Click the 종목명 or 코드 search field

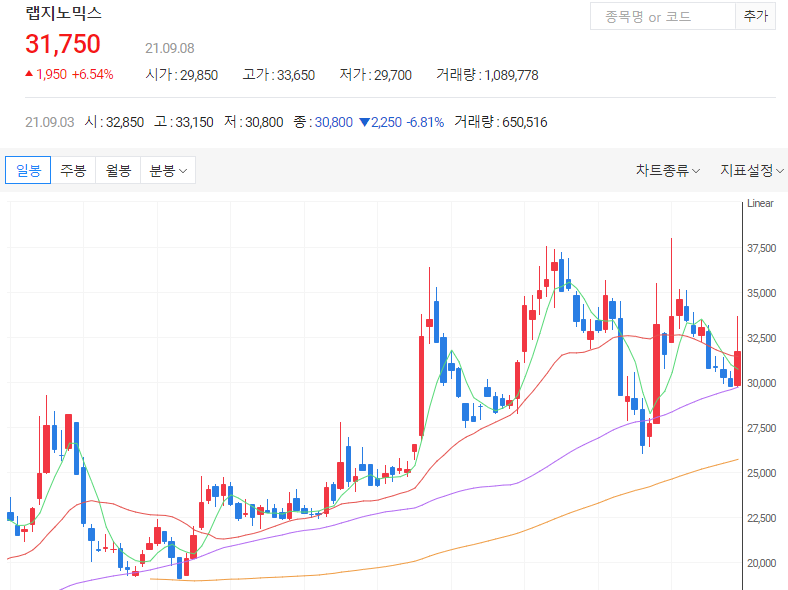tap(663, 17)
